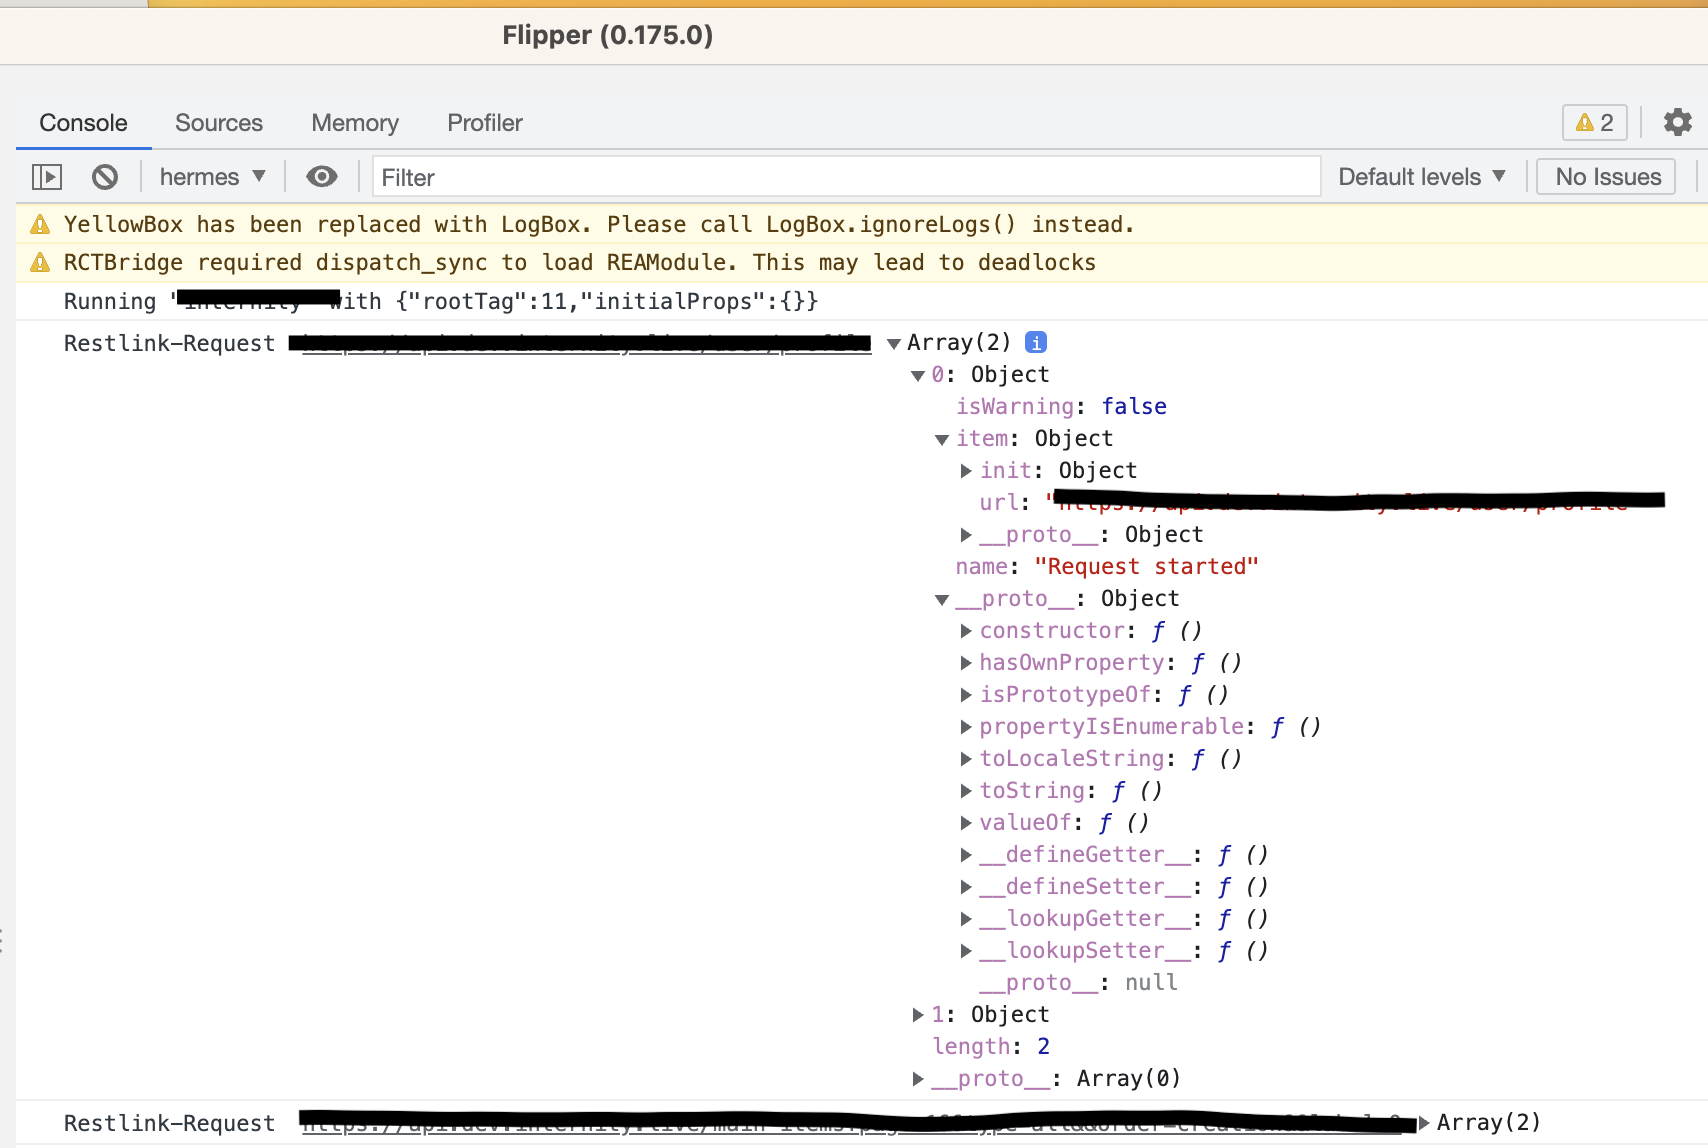Expand the constructor function property
The image size is (1708, 1148).
[966, 631]
